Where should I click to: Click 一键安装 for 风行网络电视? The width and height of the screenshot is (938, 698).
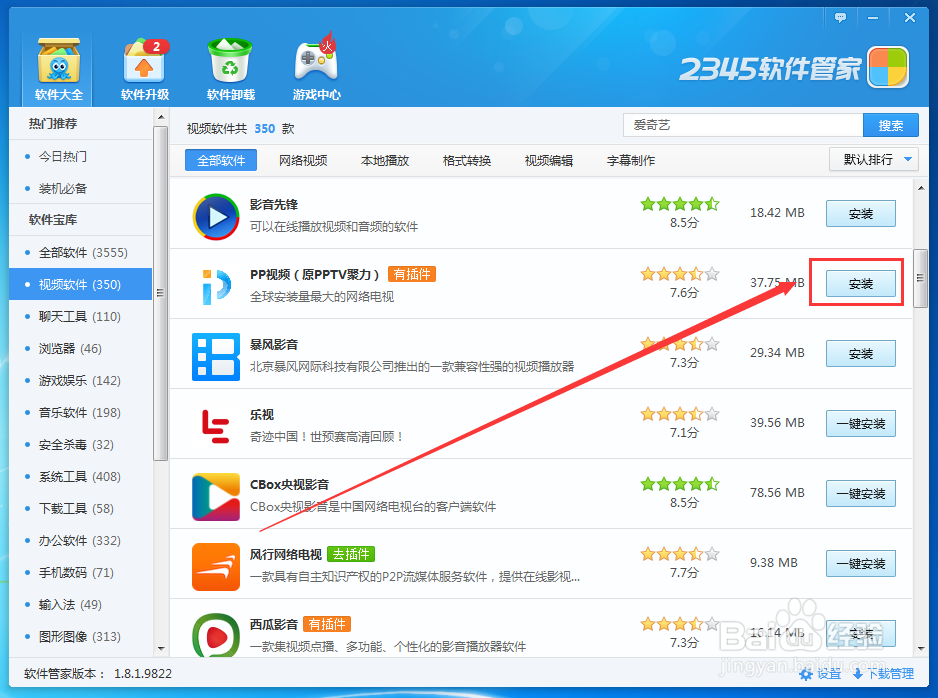(x=861, y=563)
